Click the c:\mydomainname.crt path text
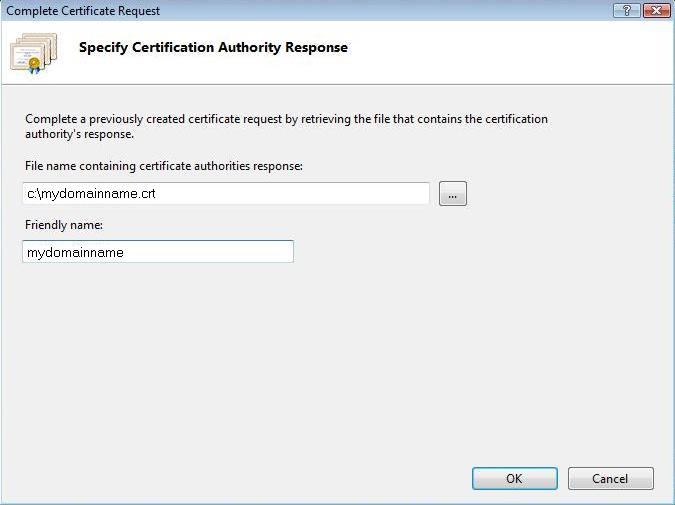Image resolution: width=675 pixels, height=505 pixels. (x=91, y=194)
